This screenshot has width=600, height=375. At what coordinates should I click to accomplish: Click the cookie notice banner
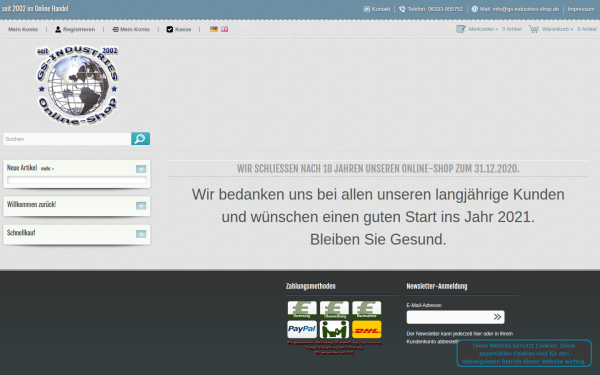coord(523,353)
